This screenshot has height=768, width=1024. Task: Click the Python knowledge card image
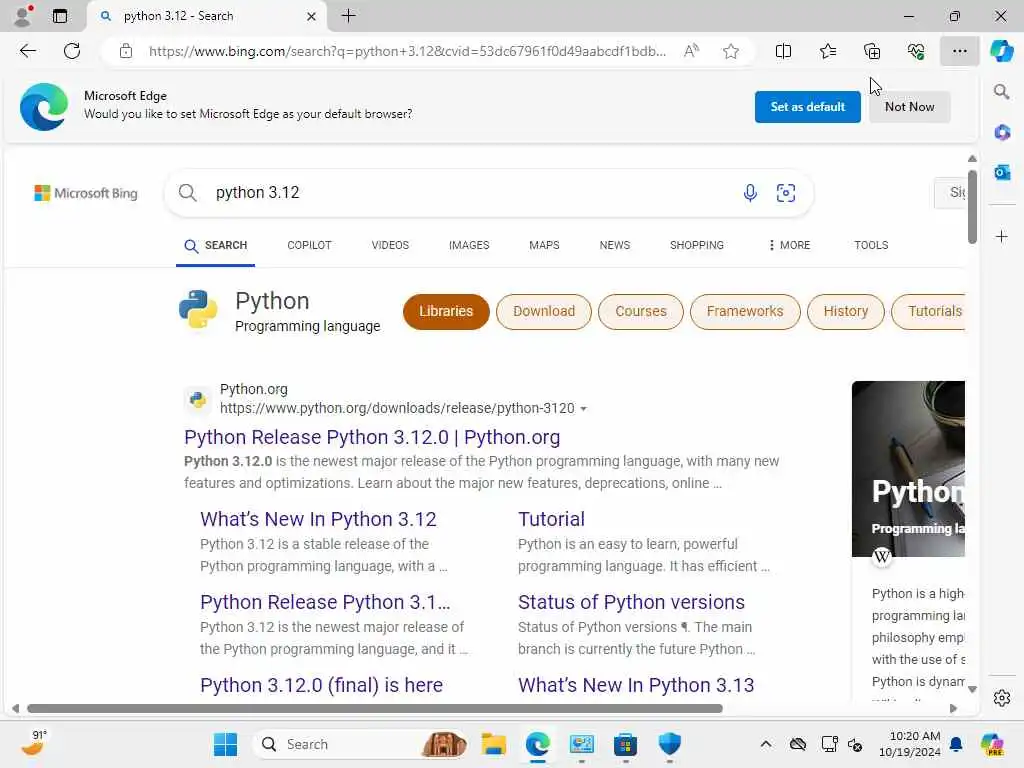908,469
